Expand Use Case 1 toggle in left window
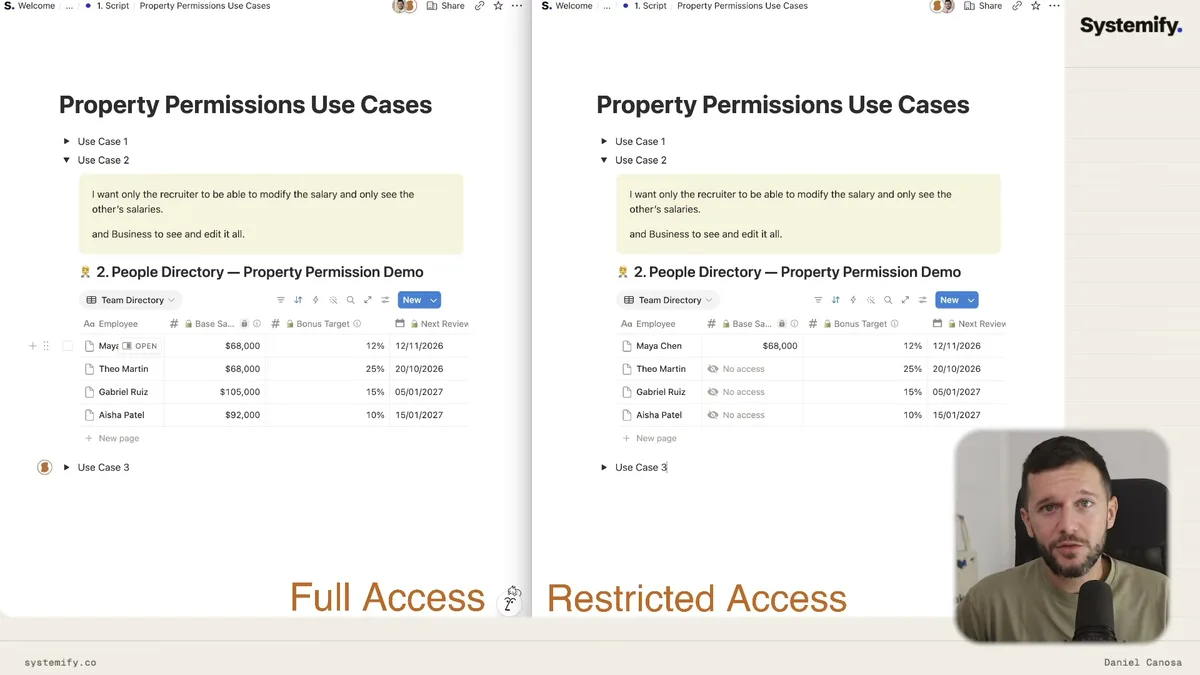The height and width of the screenshot is (675, 1200). (x=67, y=141)
